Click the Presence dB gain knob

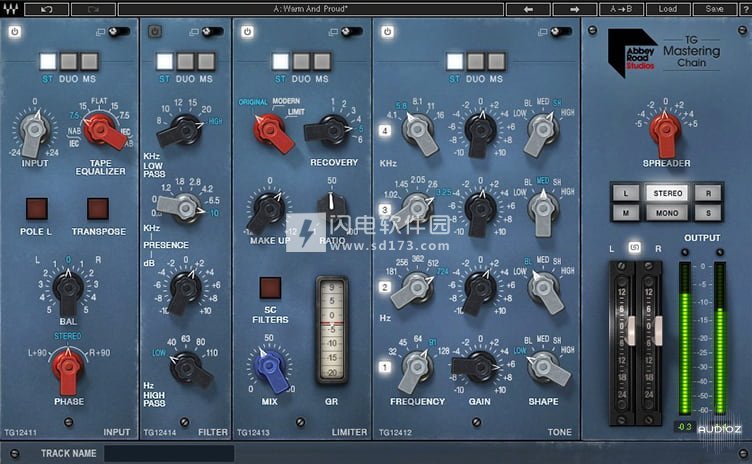185,289
